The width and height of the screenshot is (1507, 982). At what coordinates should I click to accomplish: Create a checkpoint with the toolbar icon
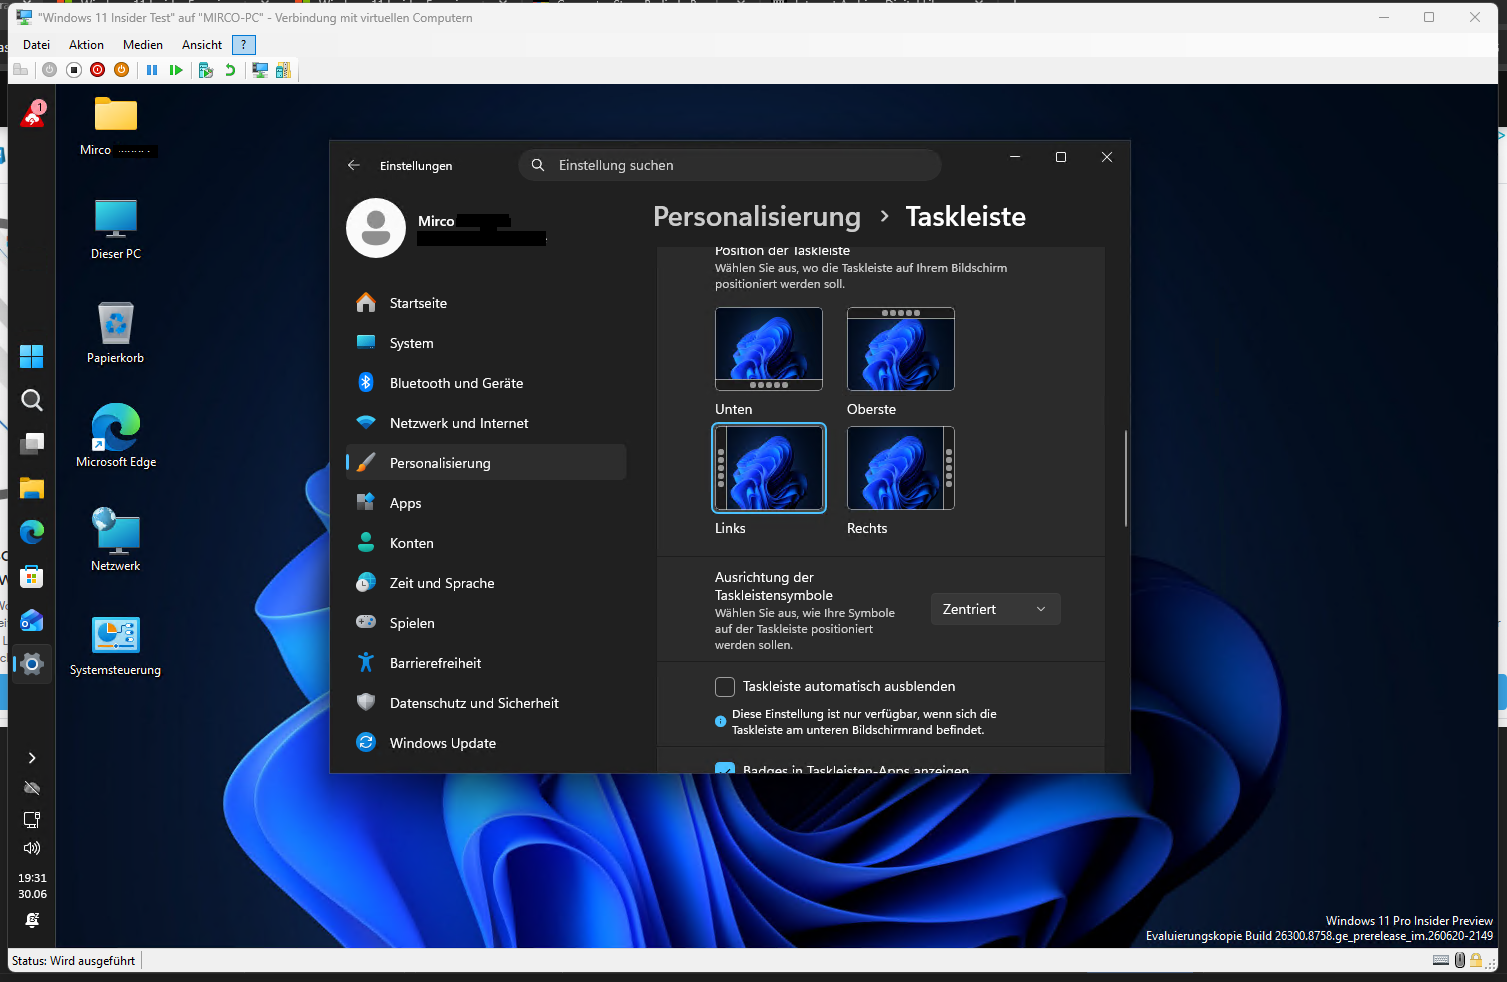(x=206, y=70)
